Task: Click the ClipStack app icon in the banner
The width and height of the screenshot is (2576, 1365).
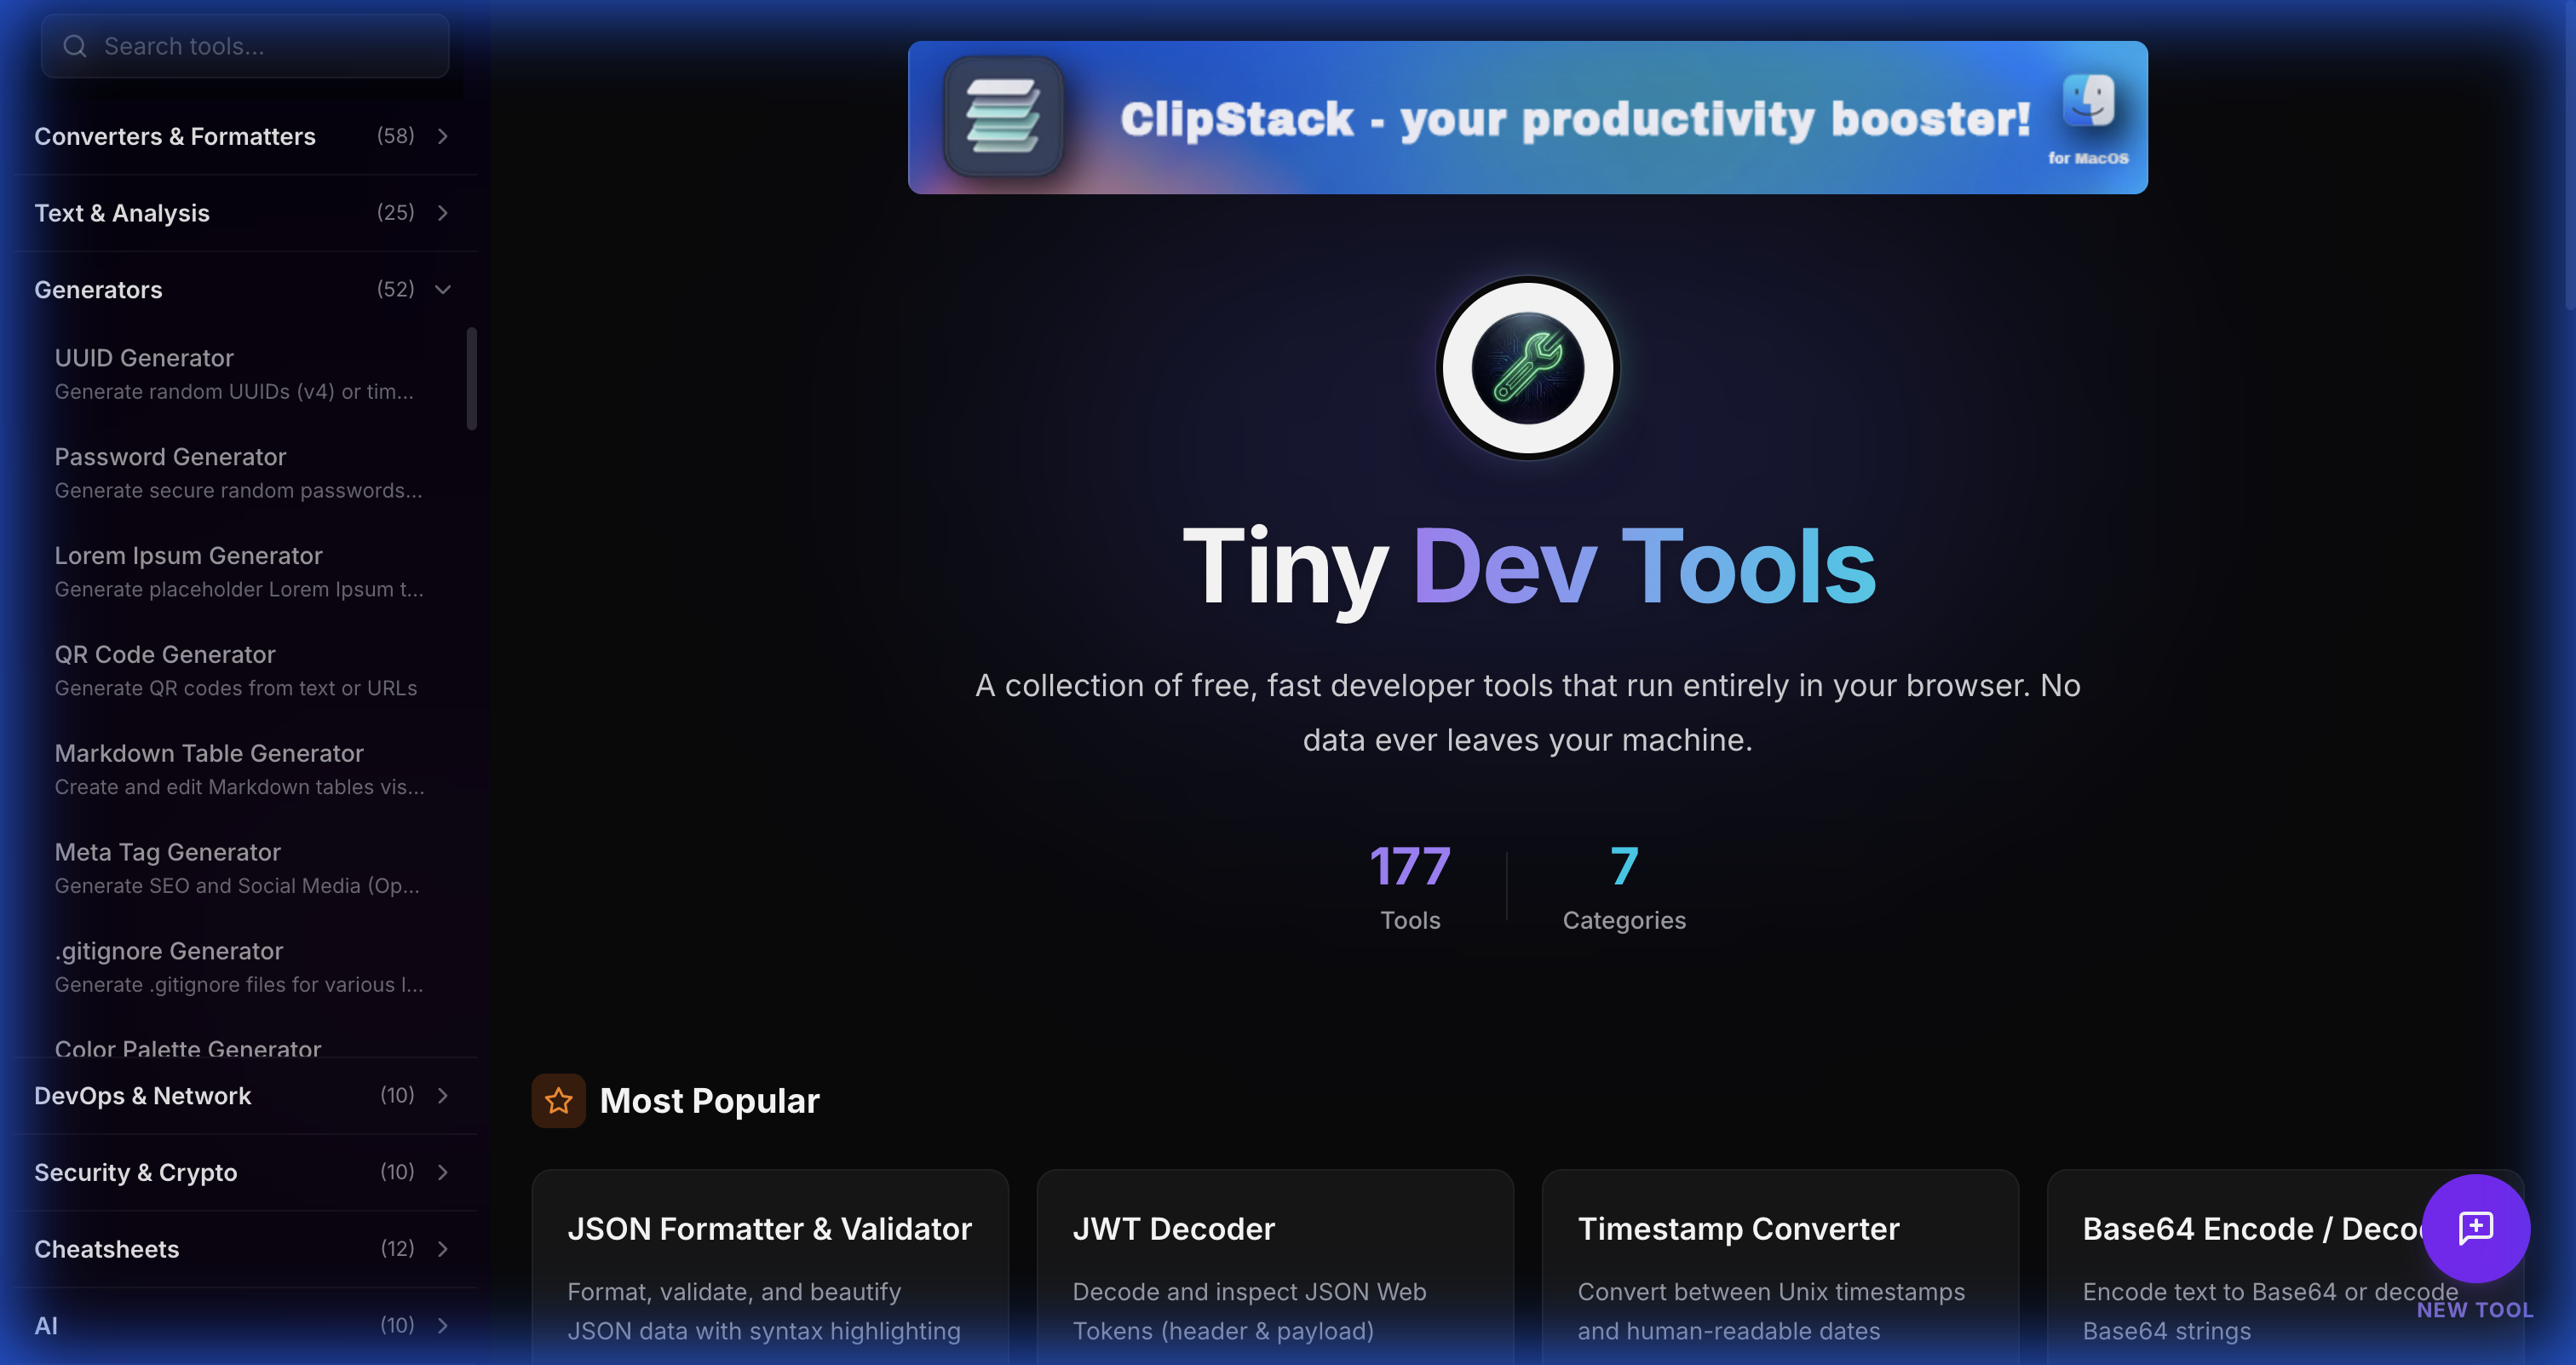Action: coord(1003,117)
